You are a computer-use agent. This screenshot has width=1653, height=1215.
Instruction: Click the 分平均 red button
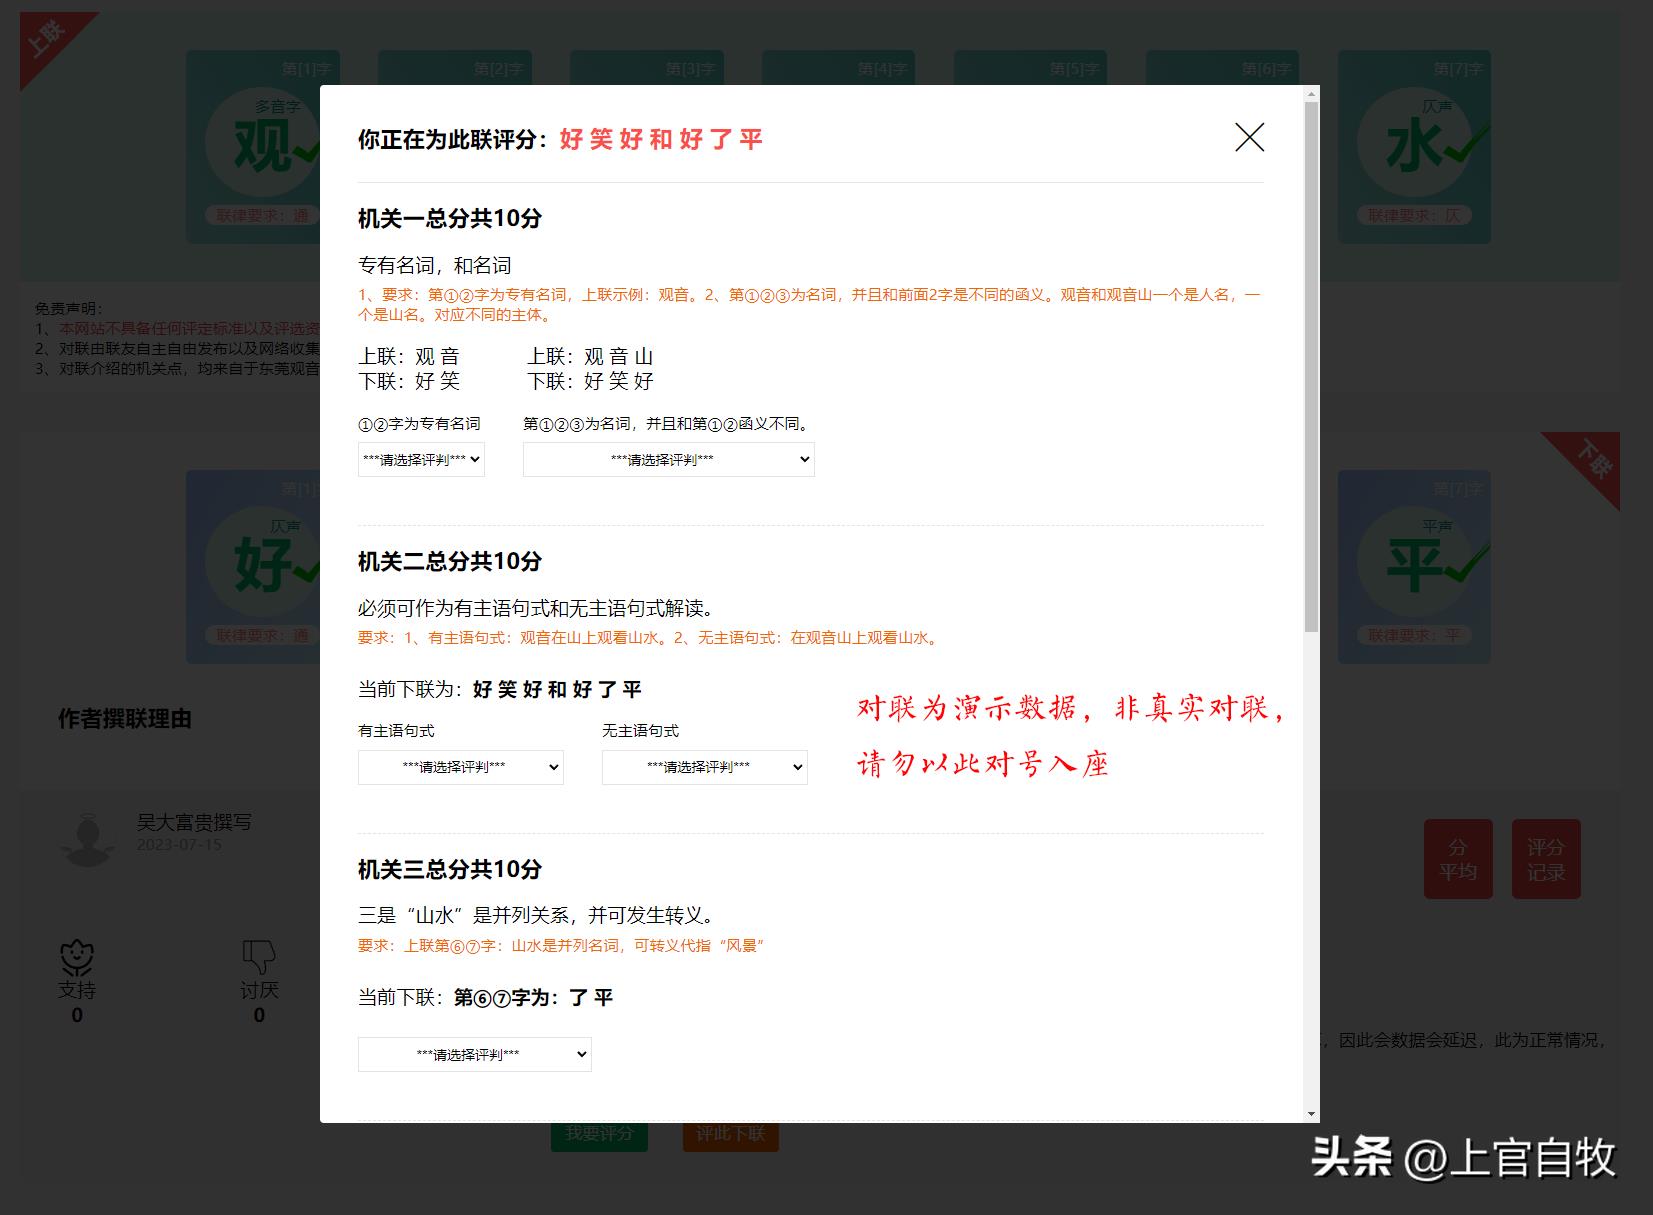coord(1458,859)
